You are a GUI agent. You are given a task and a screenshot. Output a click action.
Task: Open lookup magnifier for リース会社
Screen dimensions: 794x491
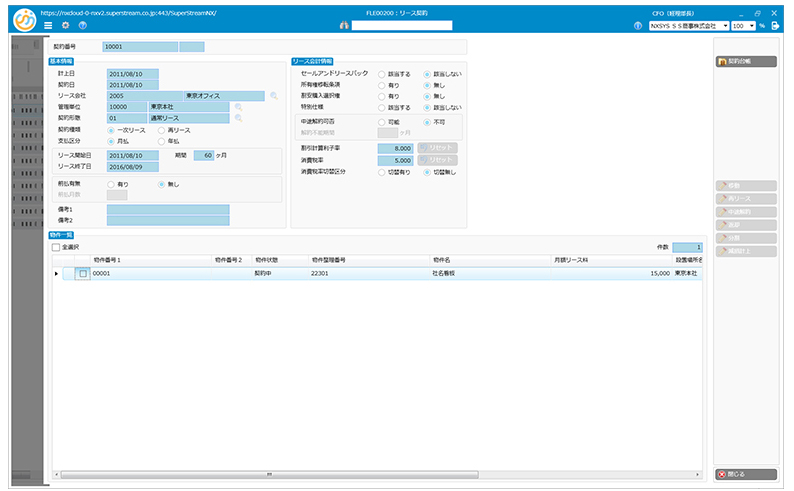(274, 96)
